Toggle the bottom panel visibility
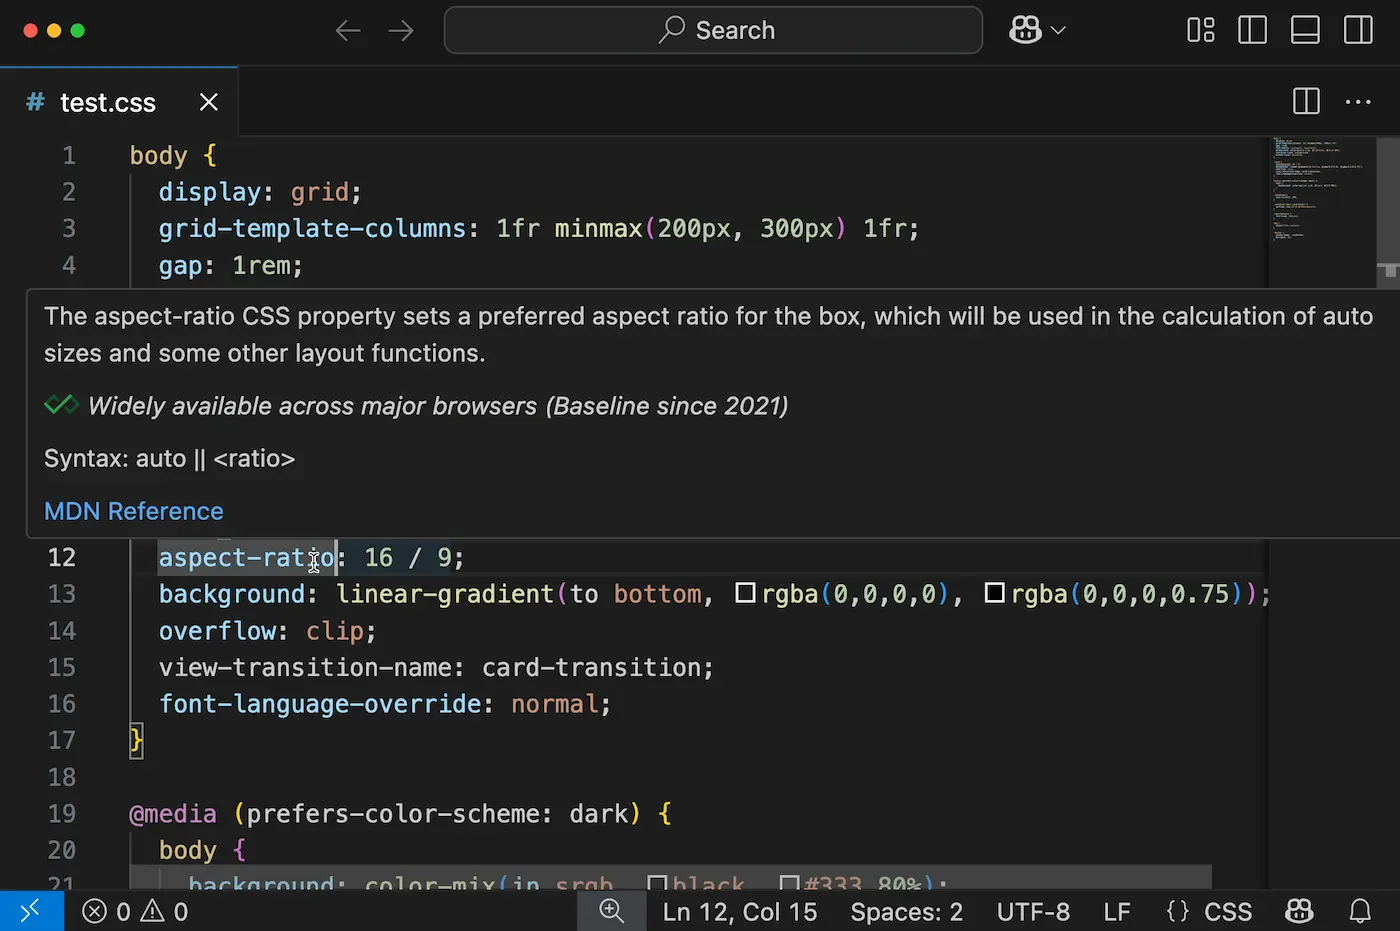The width and height of the screenshot is (1400, 931). pos(1305,30)
